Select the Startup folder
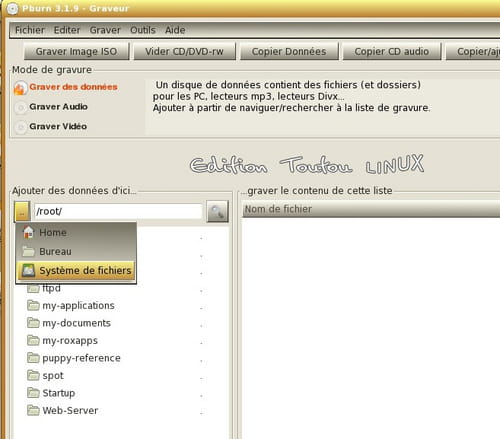Screen dimensions: 500x439 pyautogui.click(x=59, y=393)
